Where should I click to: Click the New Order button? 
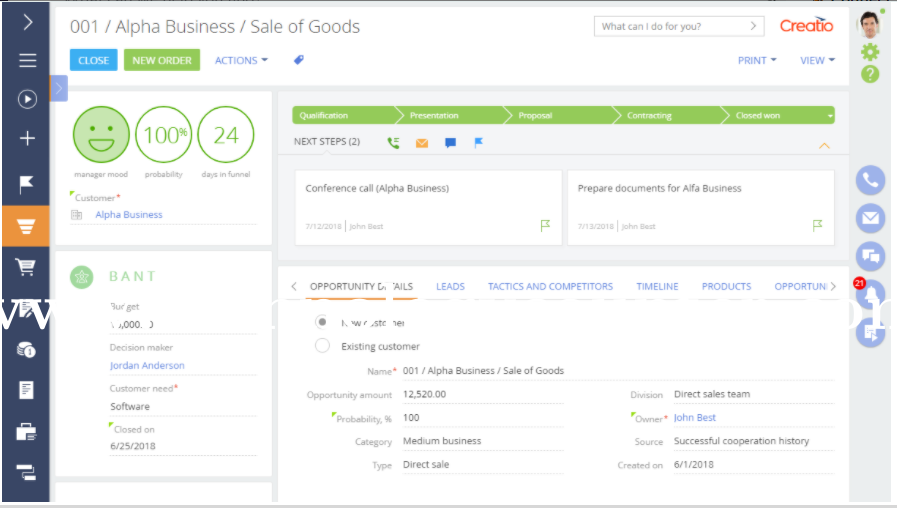pyautogui.click(x=162, y=60)
